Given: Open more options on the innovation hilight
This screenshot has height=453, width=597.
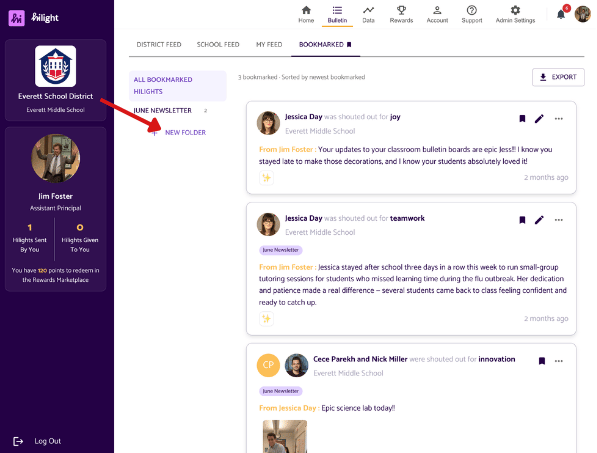Looking at the screenshot, I should 559,361.
